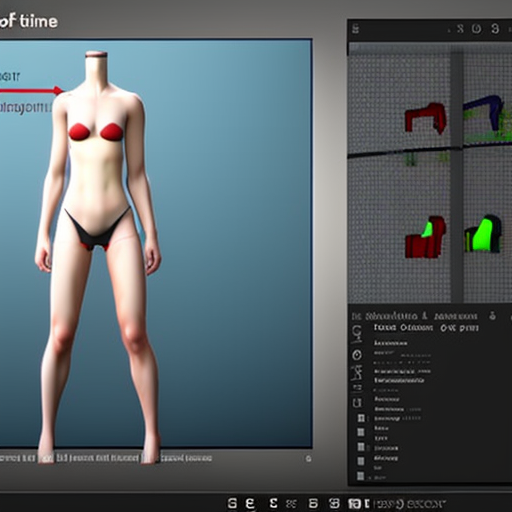The width and height of the screenshot is (512, 512).
Task: Click the circular target icon in the panel sidebar
Action: click(x=357, y=355)
